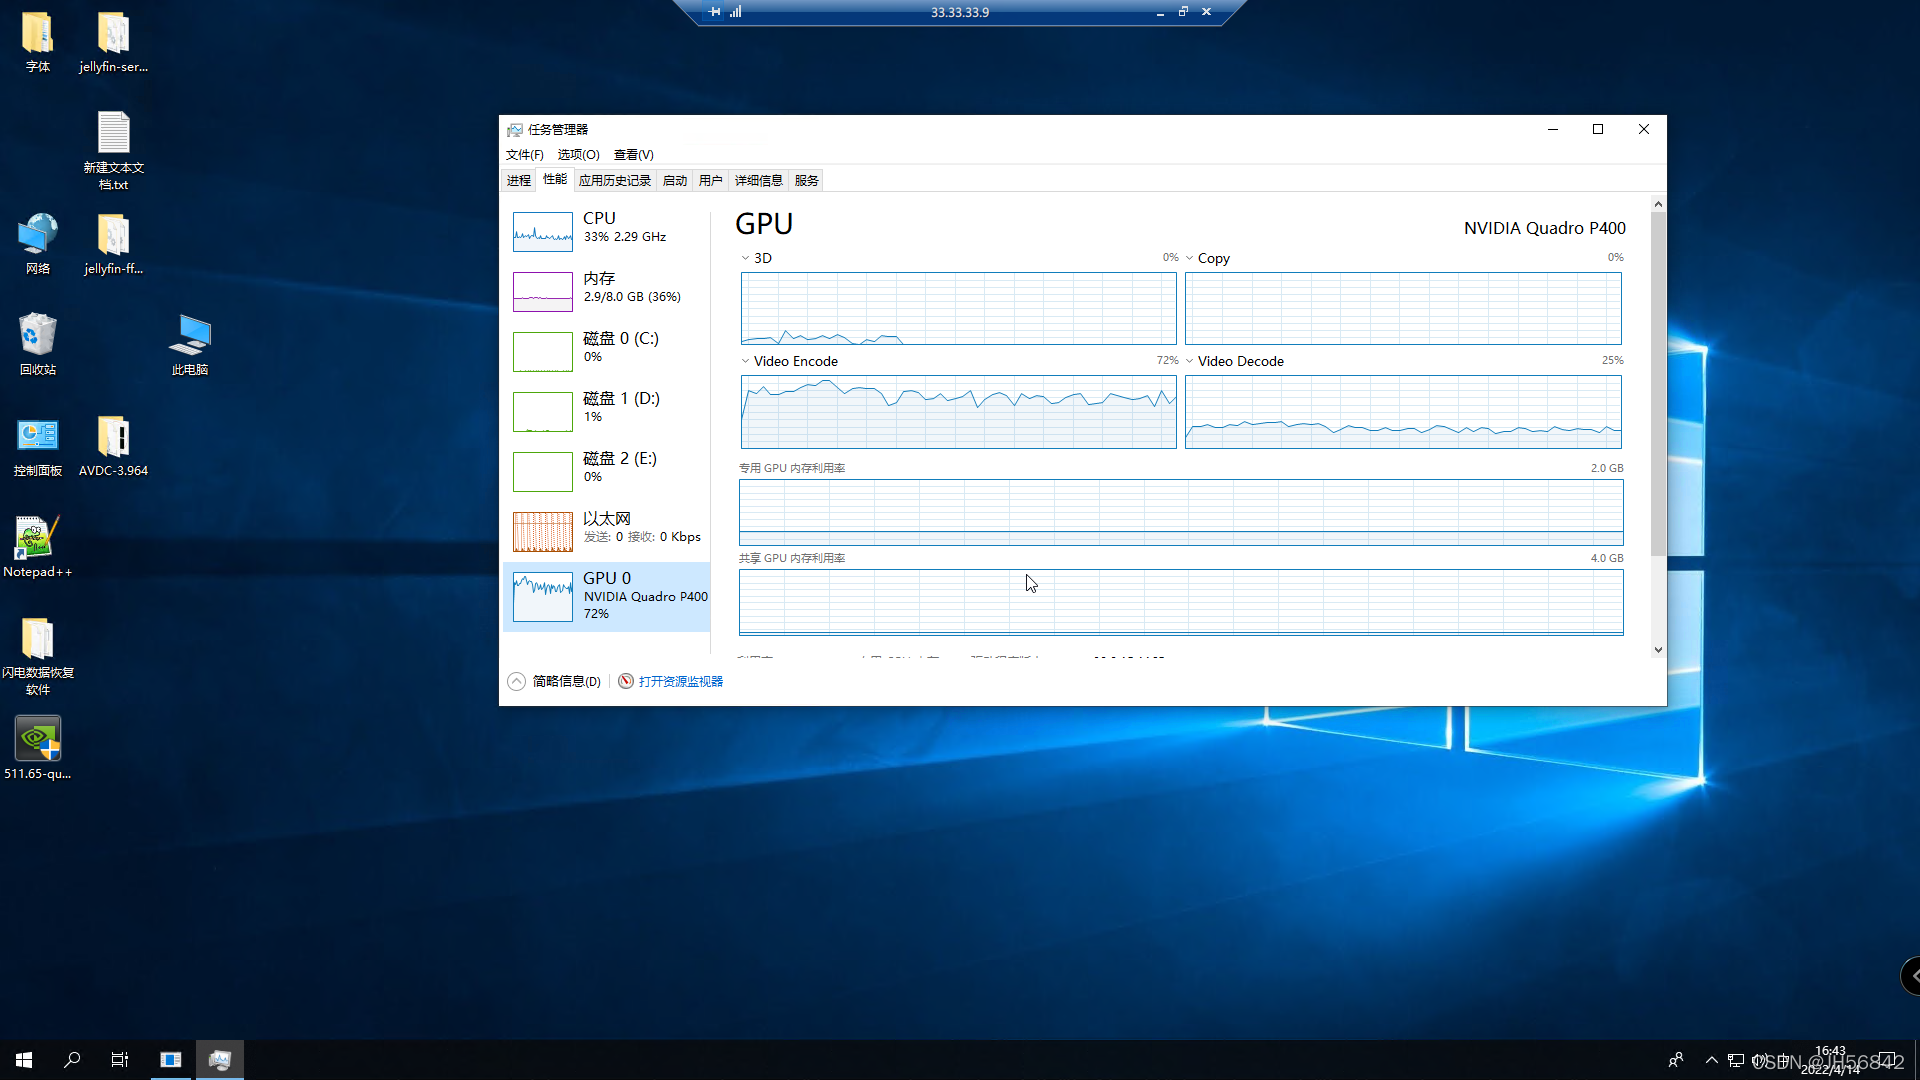Click the Control Panel desktop icon
The image size is (1920, 1080).
pyautogui.click(x=37, y=438)
